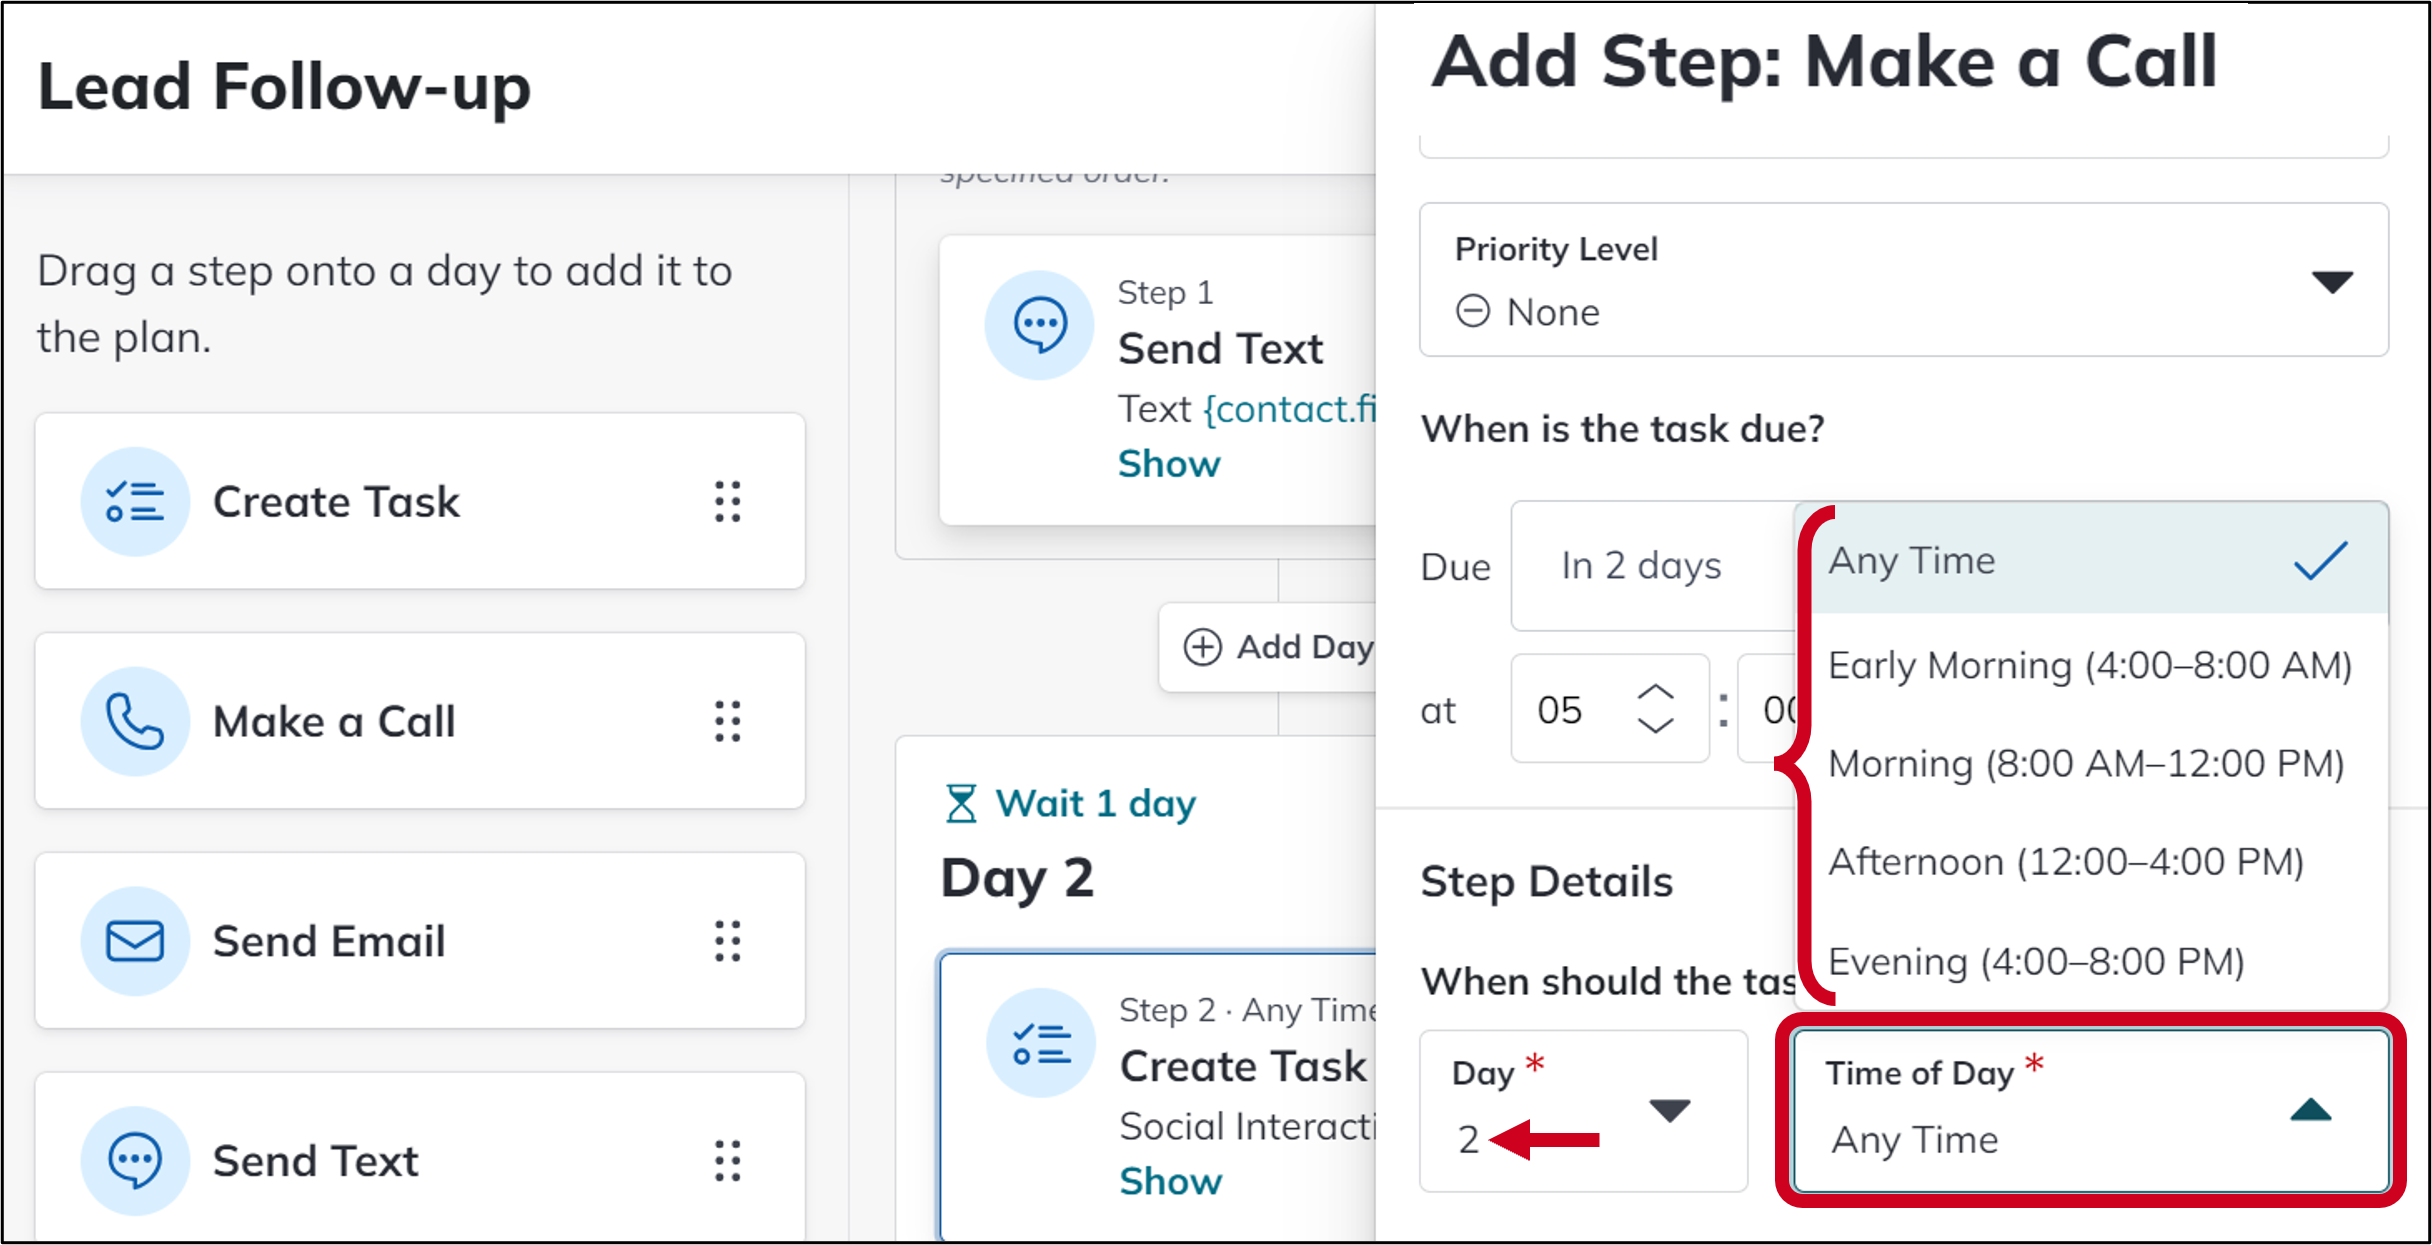Select Any Time option with checkmark
This screenshot has height=1245, width=2432.
pyautogui.click(x=2092, y=560)
